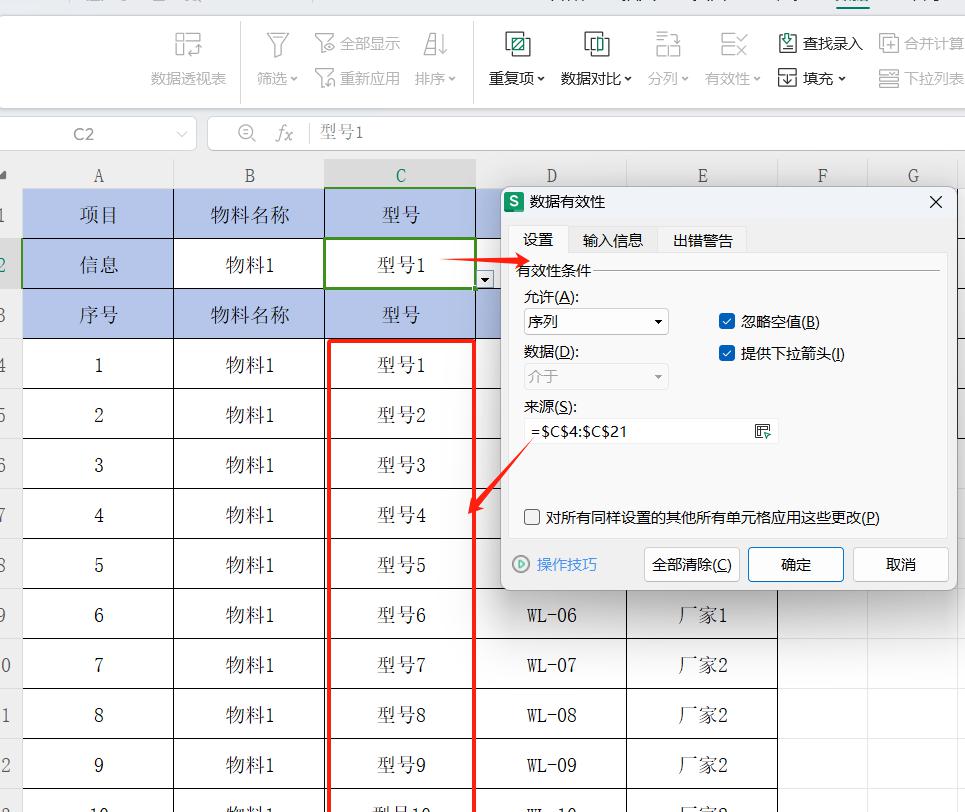This screenshot has width=965, height=812.
Task: Select column F header
Action: pos(823,175)
